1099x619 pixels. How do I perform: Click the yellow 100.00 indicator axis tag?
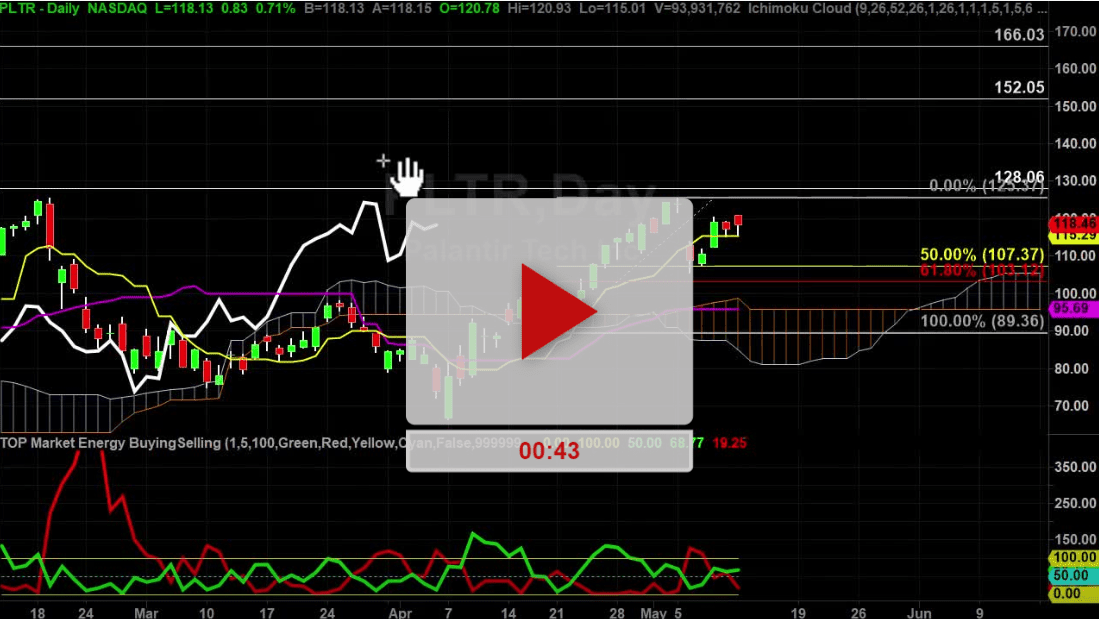point(1074,557)
